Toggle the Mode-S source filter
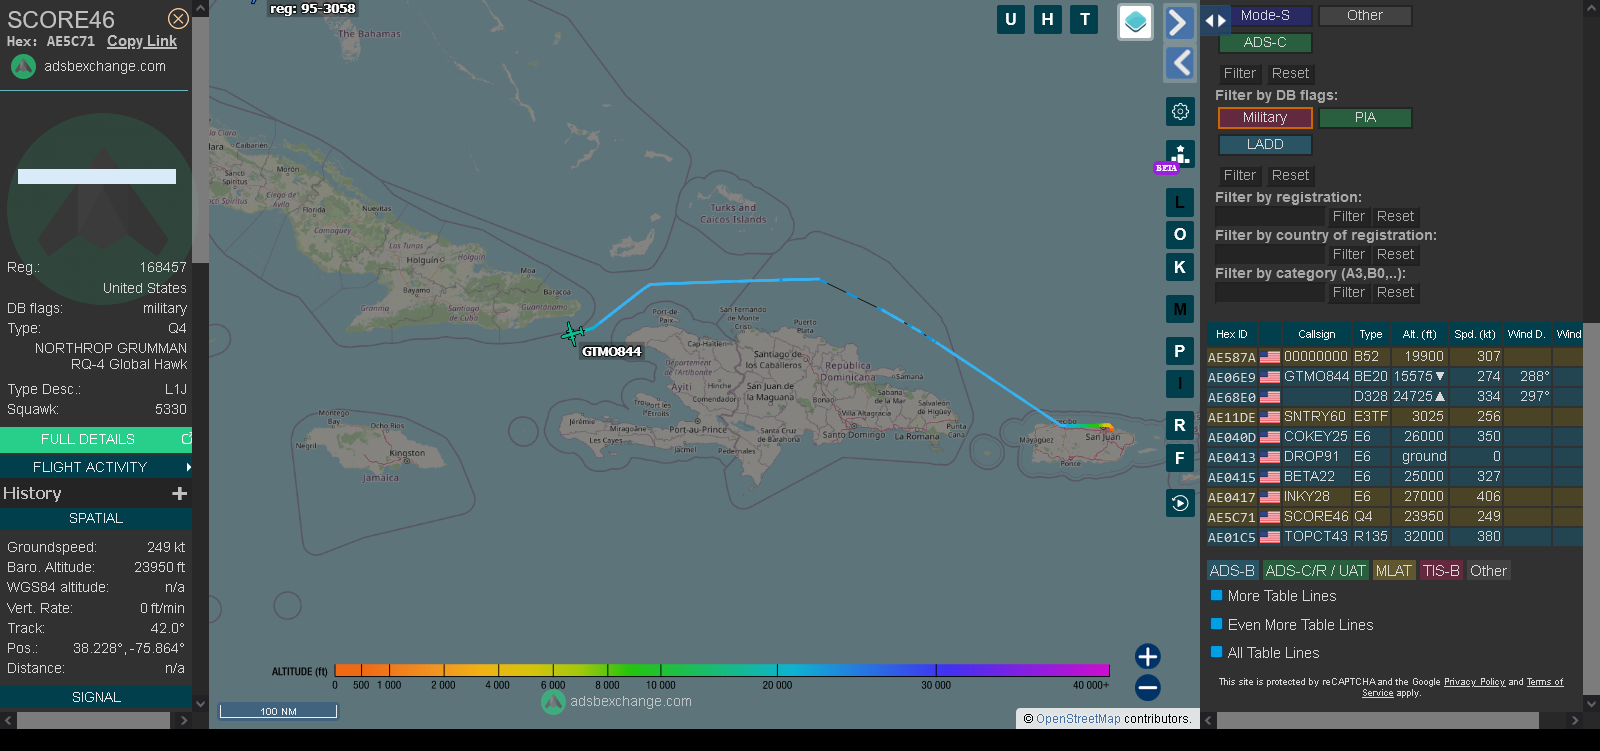This screenshot has width=1600, height=751. point(1265,16)
